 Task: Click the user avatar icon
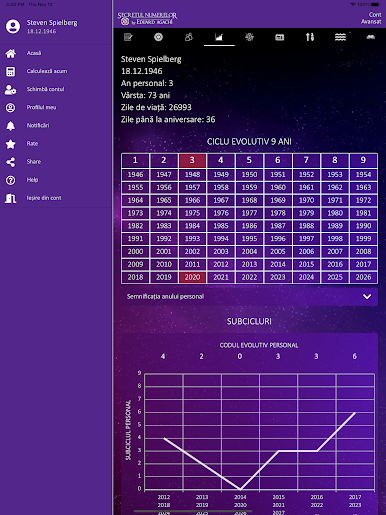(13, 26)
